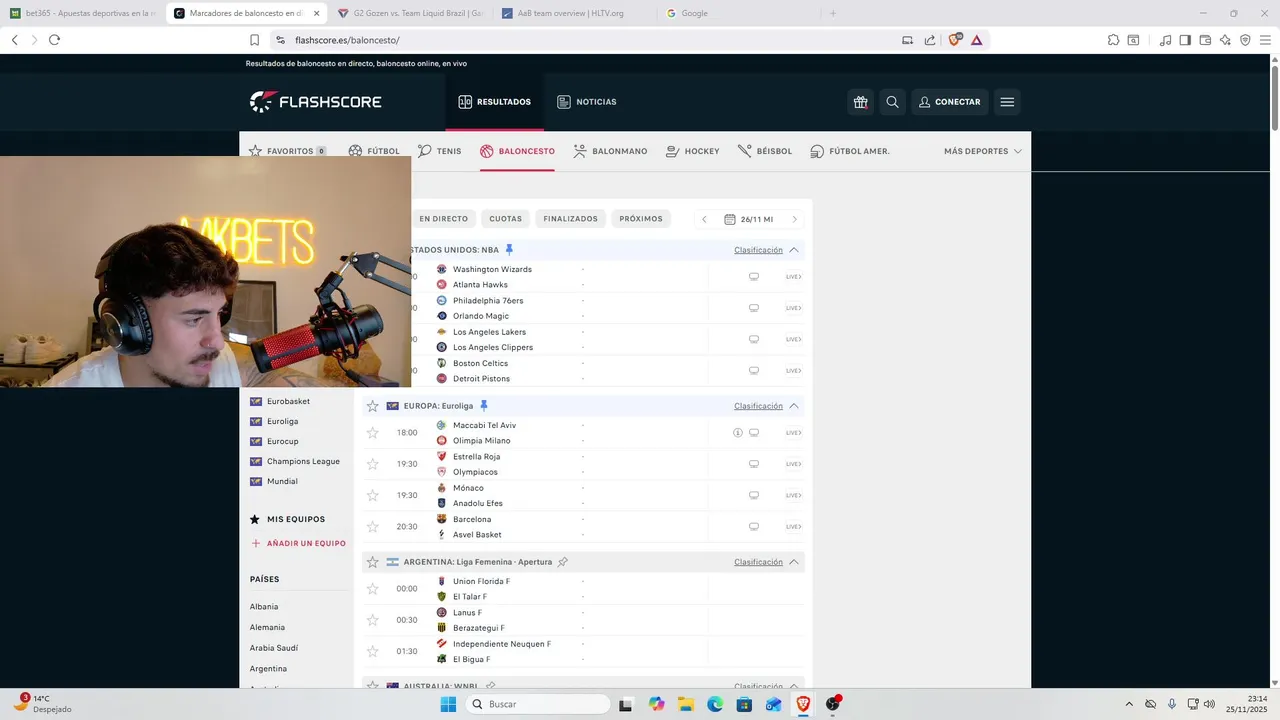Open File Explorer in taskbar
The width and height of the screenshot is (1280, 720).
pyautogui.click(x=685, y=704)
